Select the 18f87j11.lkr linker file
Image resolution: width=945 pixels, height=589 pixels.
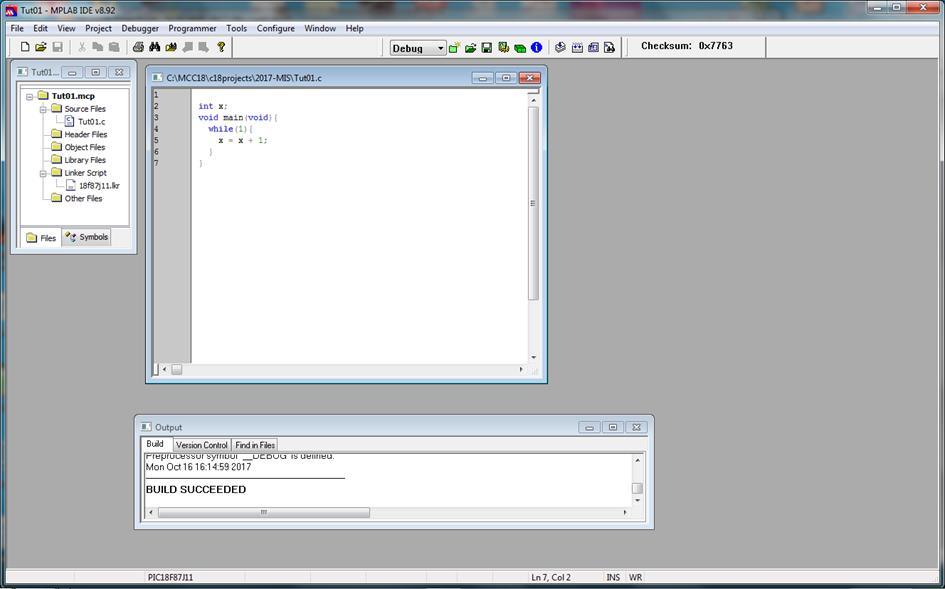point(99,186)
